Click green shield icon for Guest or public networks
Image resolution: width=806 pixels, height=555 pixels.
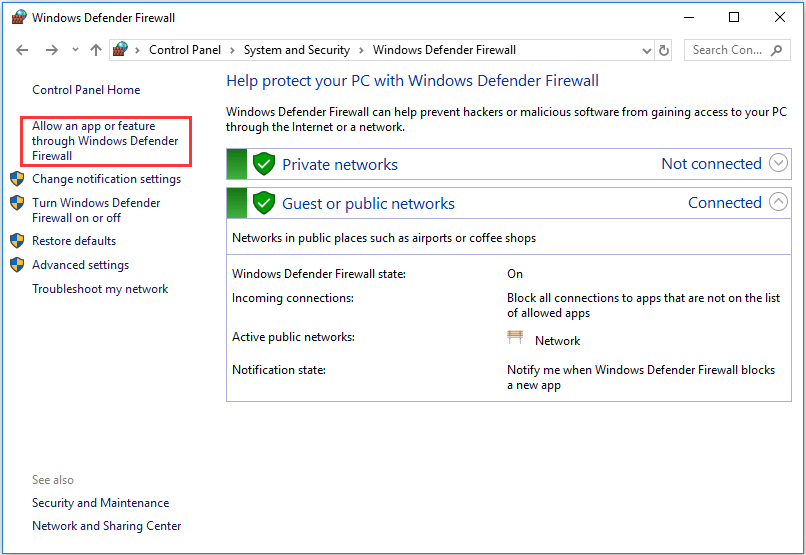pos(264,203)
